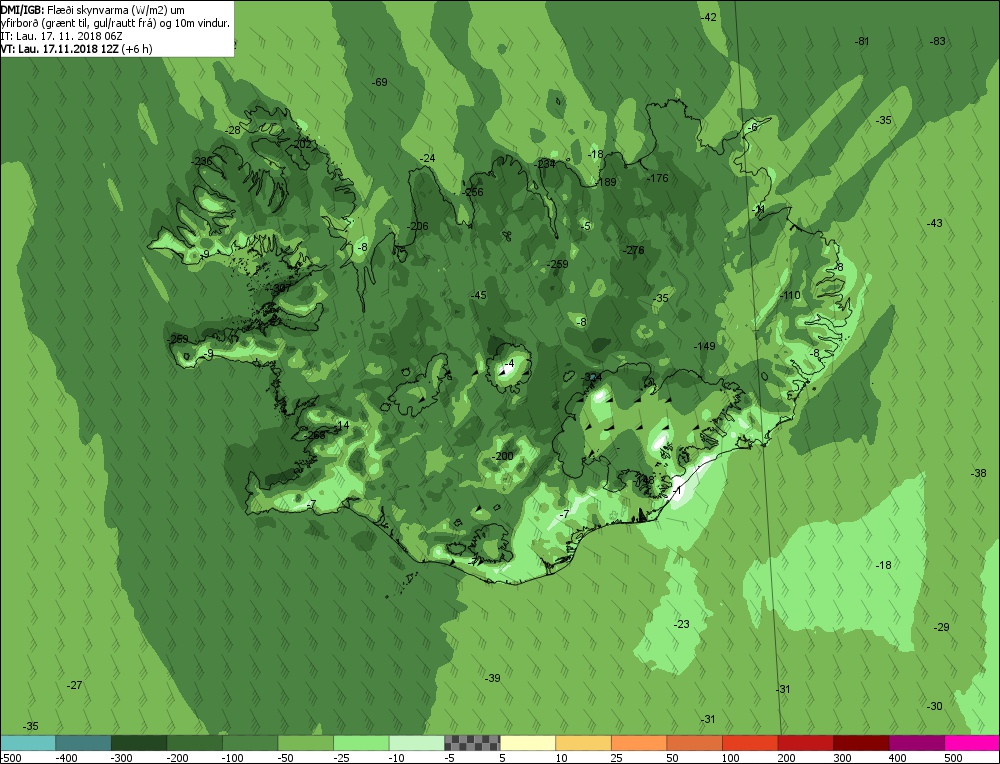1000x764 pixels.
Task: Pick the pale yellow swatch between 5 and 10
Action: pos(527,743)
